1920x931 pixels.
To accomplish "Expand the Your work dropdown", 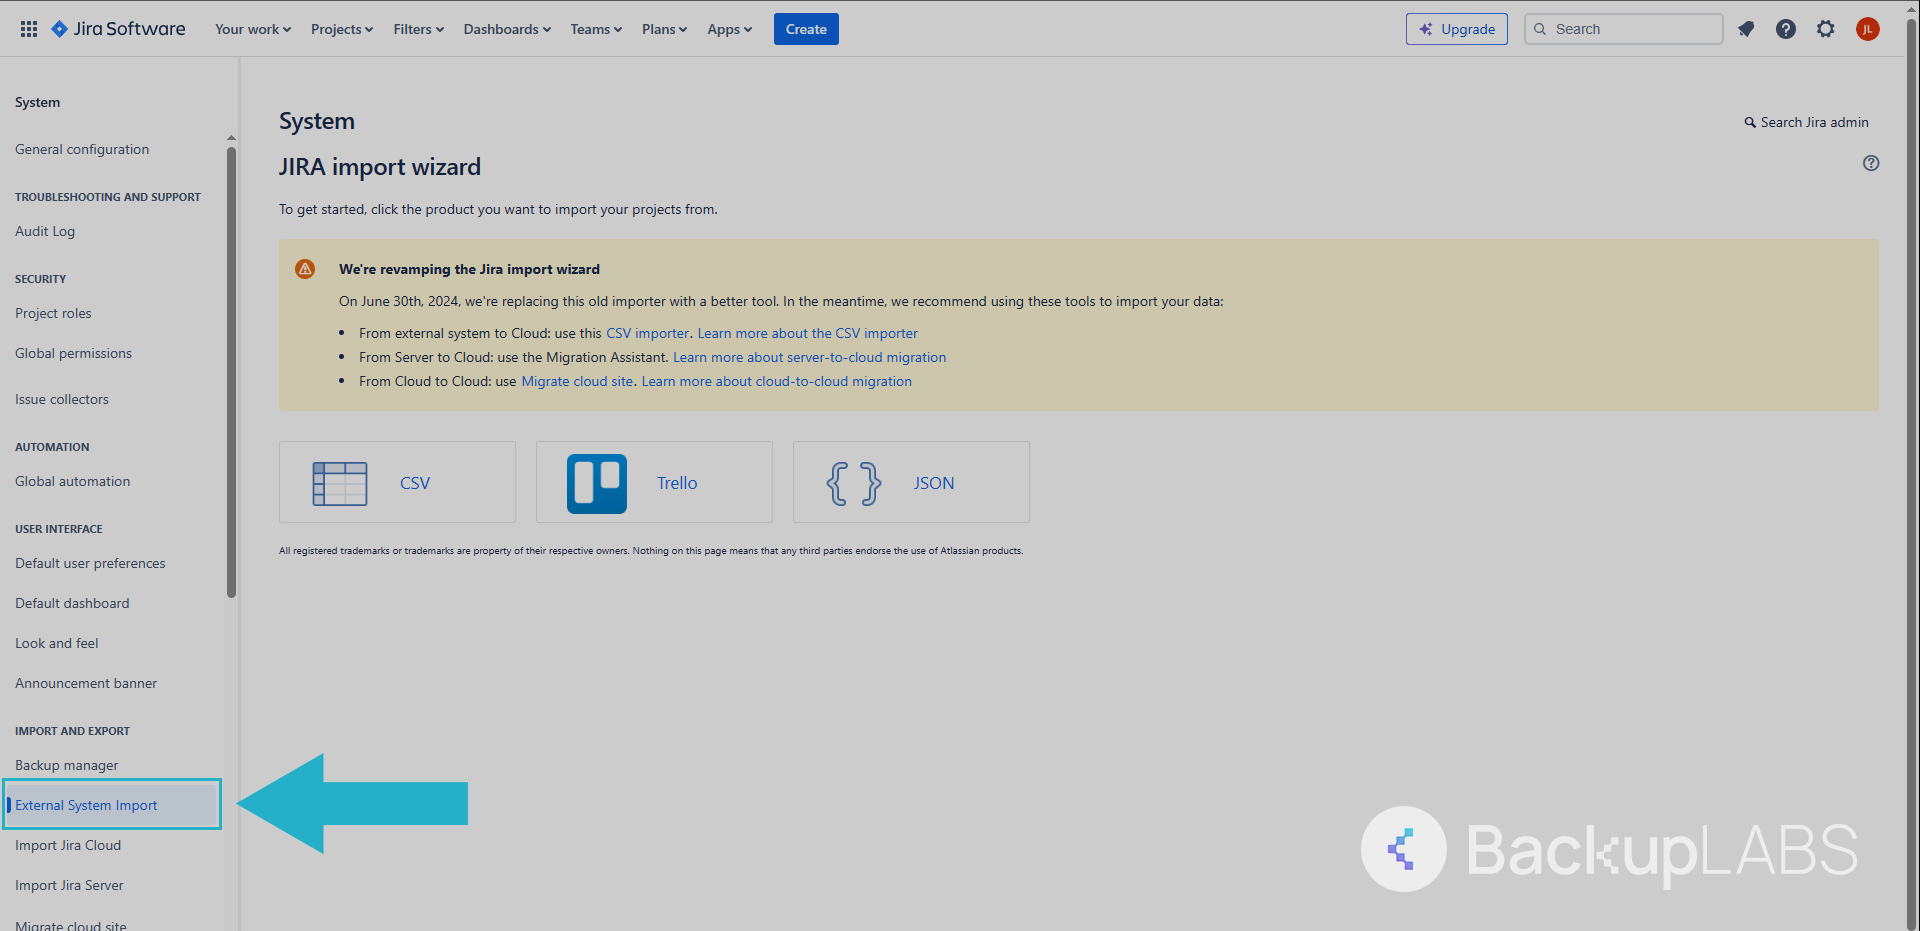I will coord(252,29).
